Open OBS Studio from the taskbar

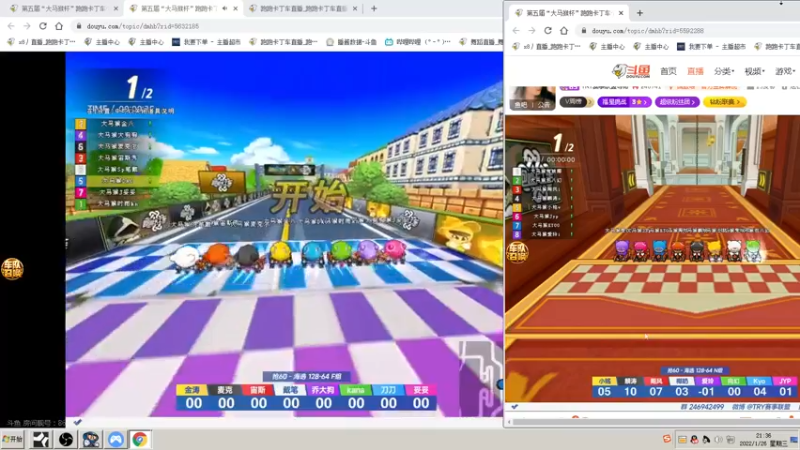point(66,439)
